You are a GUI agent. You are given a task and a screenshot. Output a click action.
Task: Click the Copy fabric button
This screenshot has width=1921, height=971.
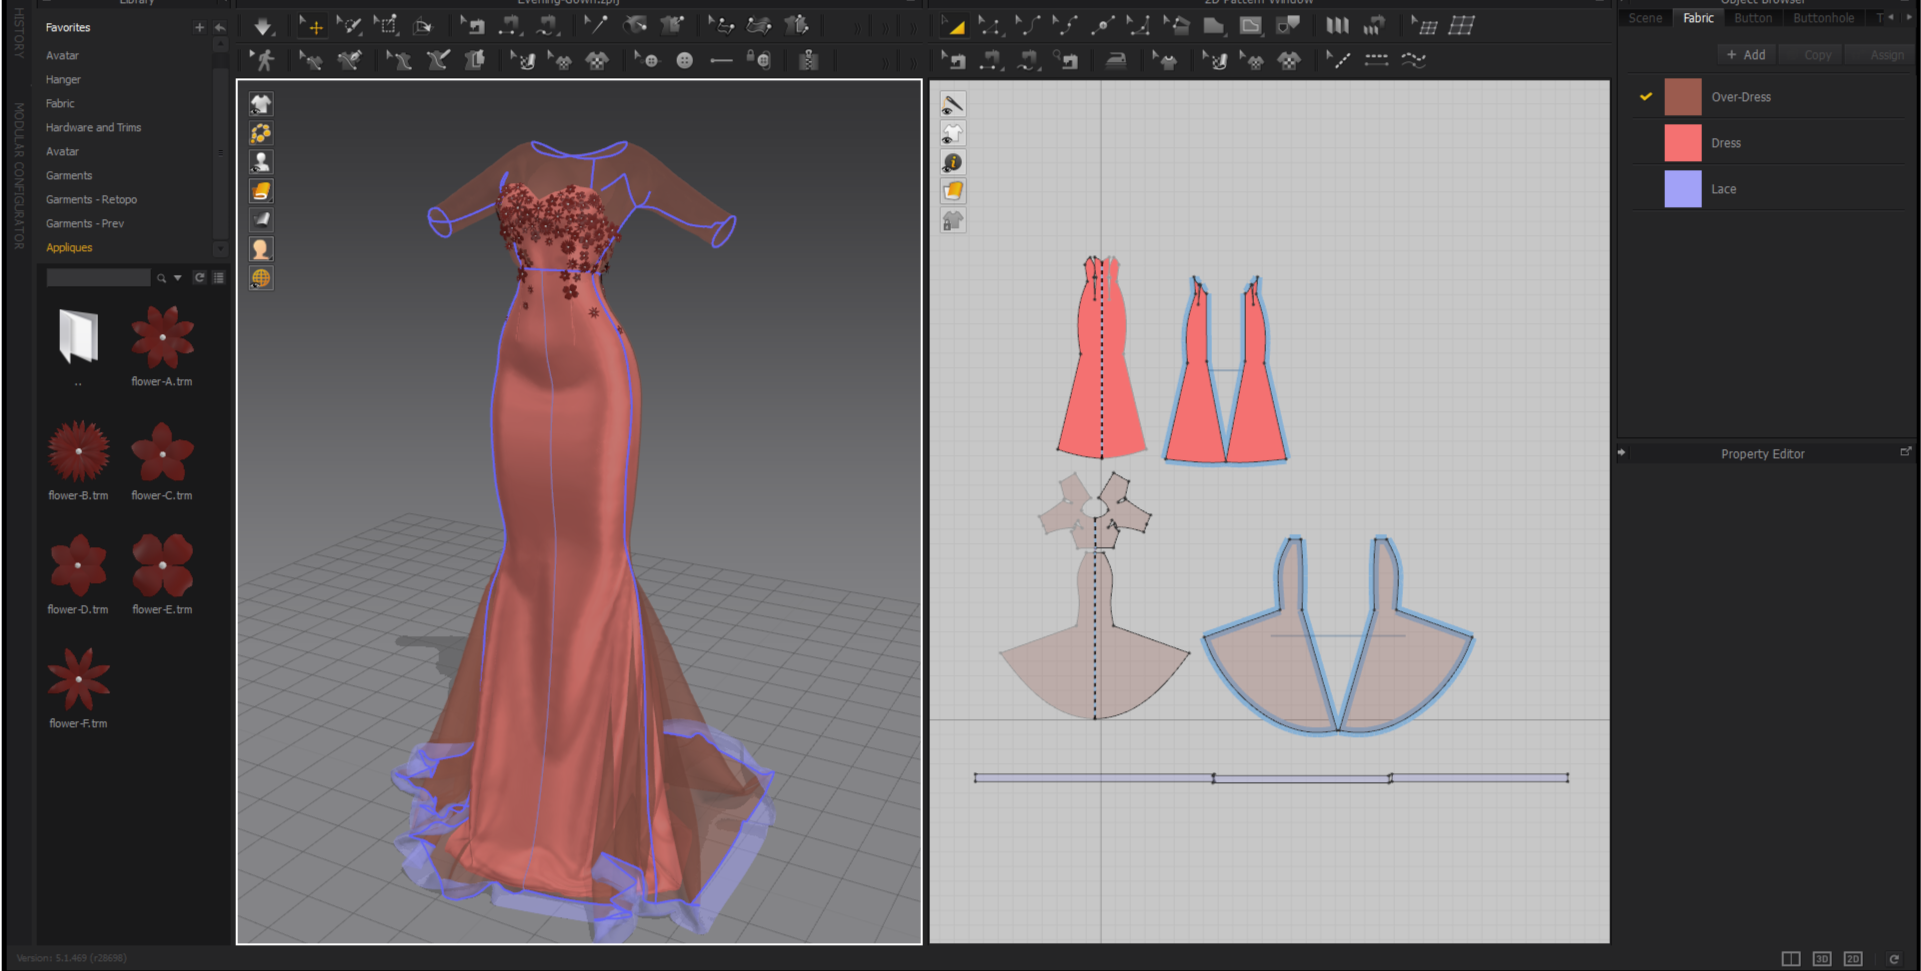(1818, 55)
